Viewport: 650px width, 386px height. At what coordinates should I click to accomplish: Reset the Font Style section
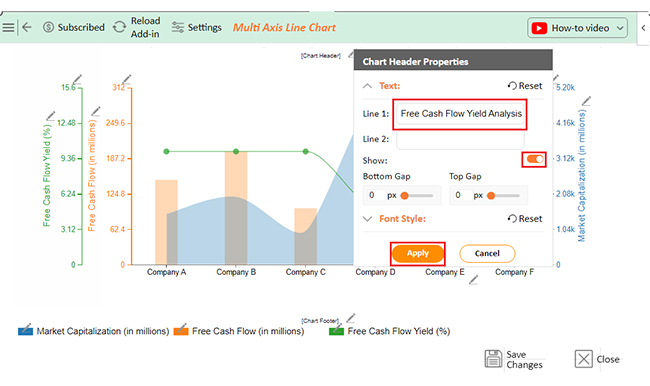coord(525,219)
